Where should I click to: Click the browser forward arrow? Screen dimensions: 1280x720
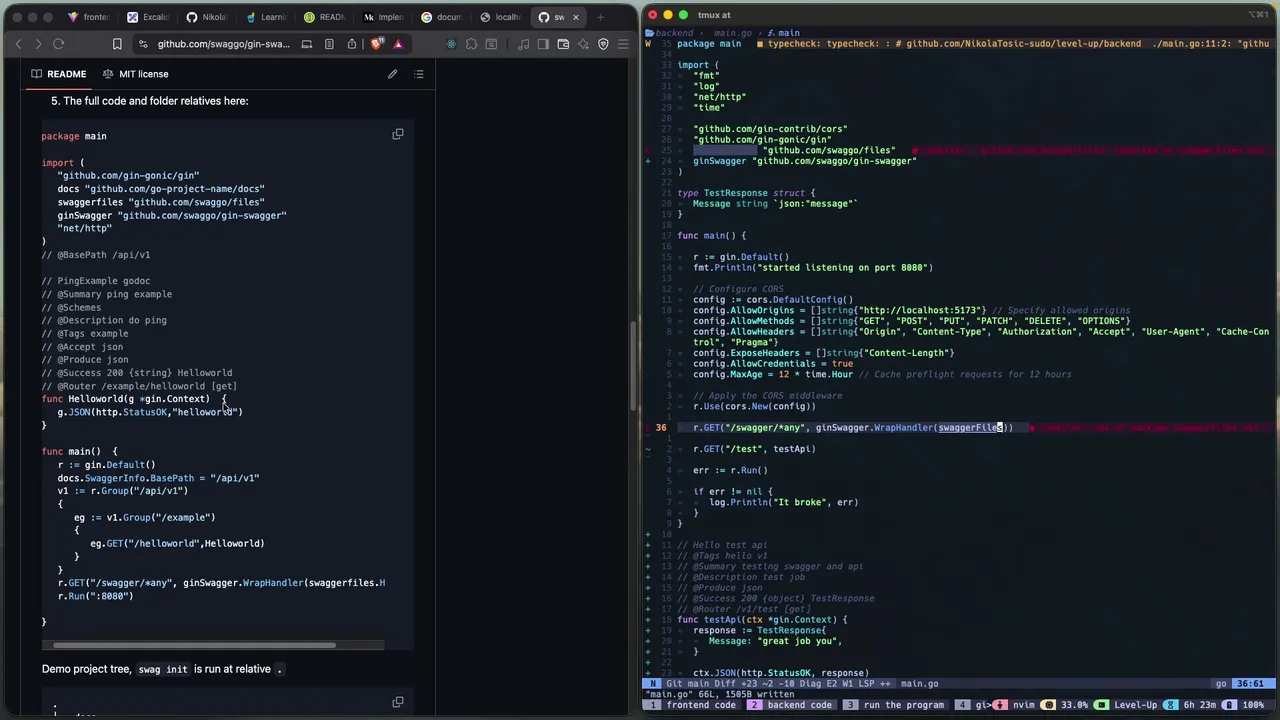[38, 44]
